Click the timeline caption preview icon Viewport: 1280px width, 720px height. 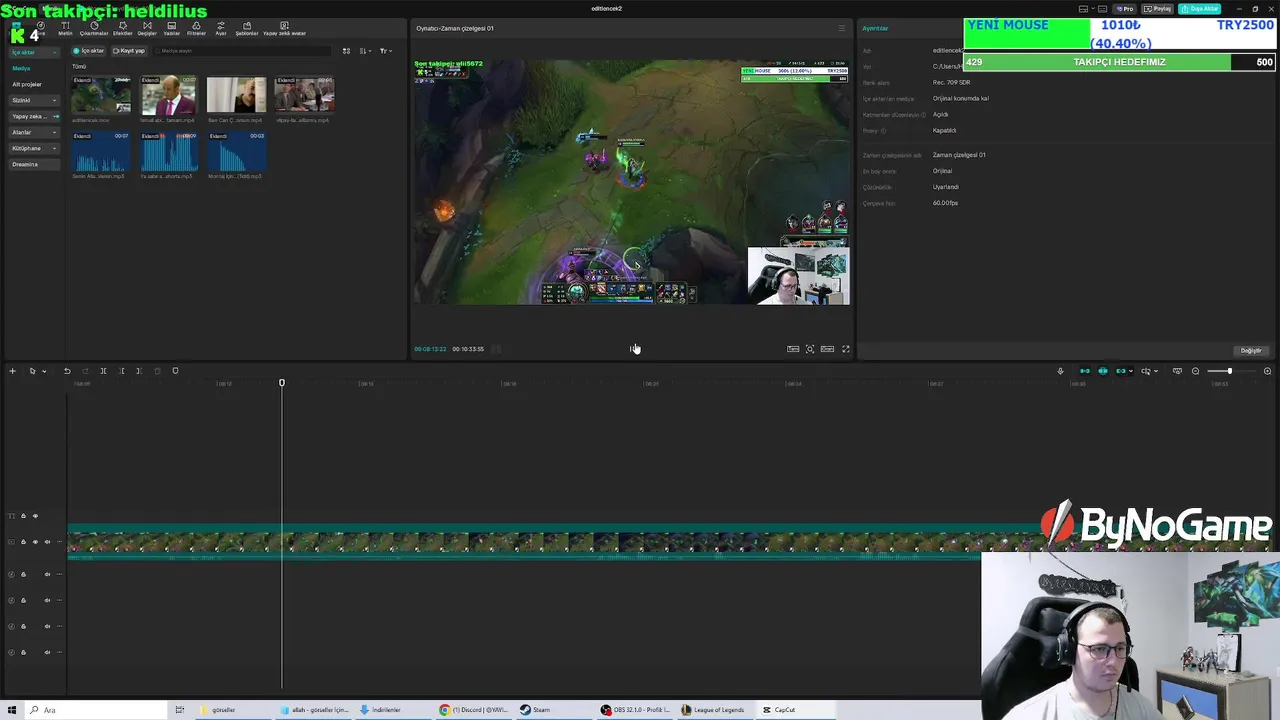pos(1177,371)
